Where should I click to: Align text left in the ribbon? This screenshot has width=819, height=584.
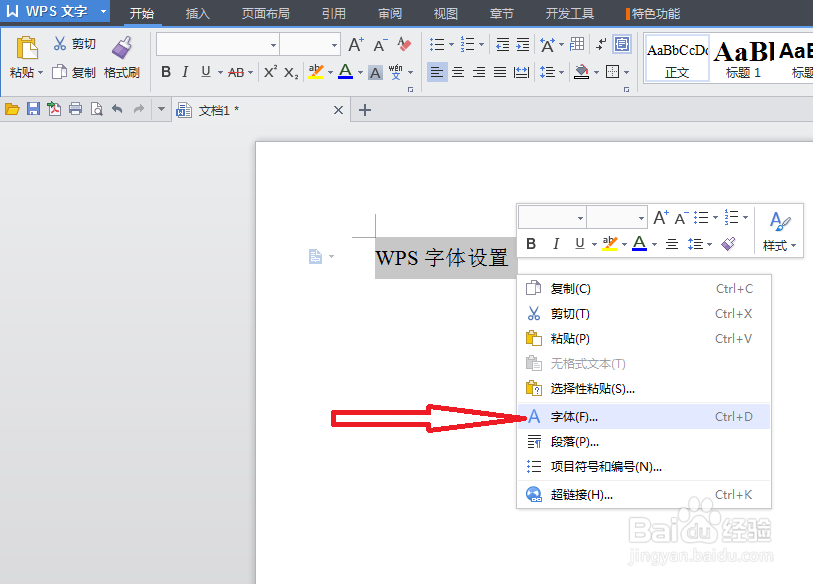[437, 72]
